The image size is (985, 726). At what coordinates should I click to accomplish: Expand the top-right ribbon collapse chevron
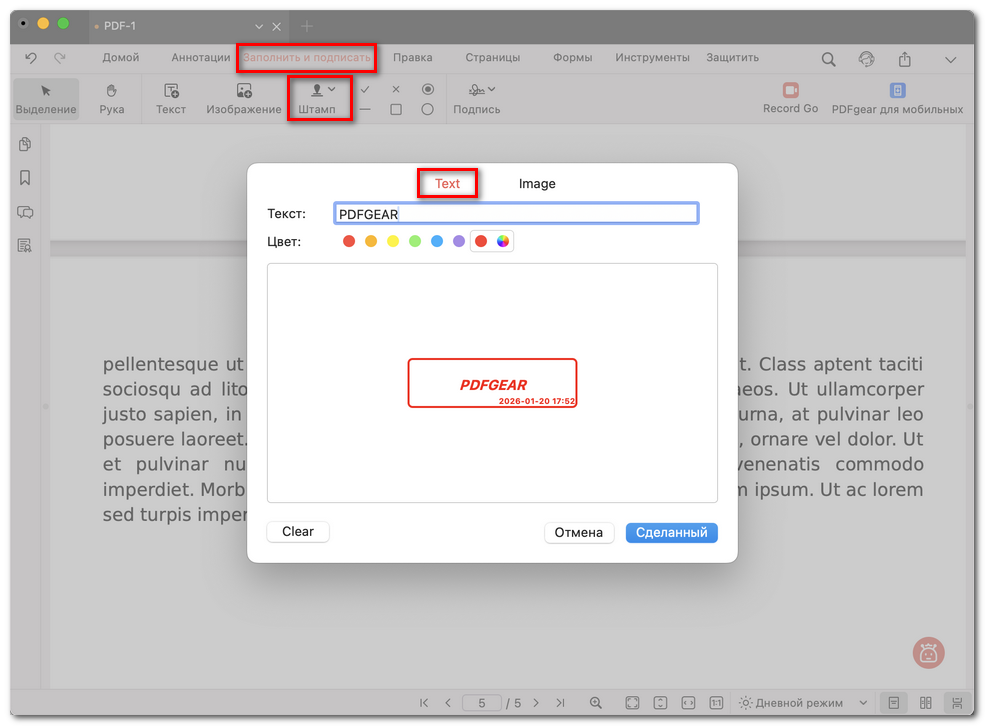point(950,60)
